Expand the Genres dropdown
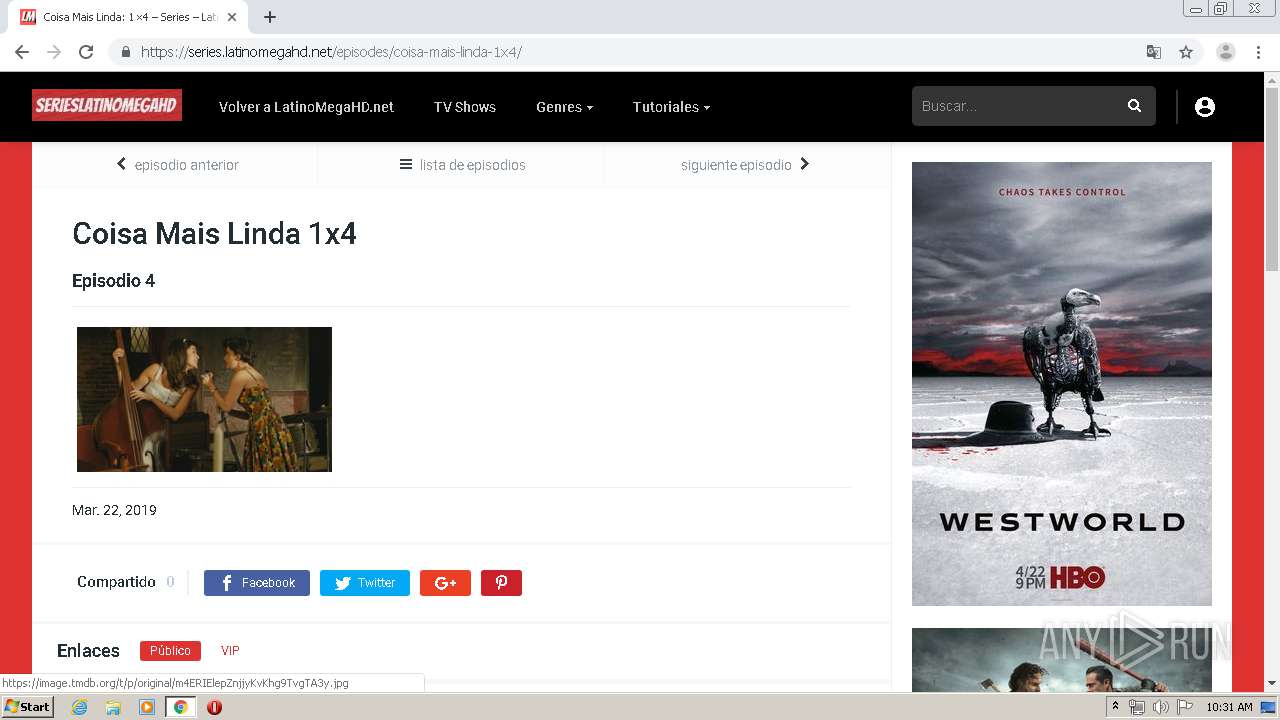The image size is (1280, 720). tap(564, 107)
